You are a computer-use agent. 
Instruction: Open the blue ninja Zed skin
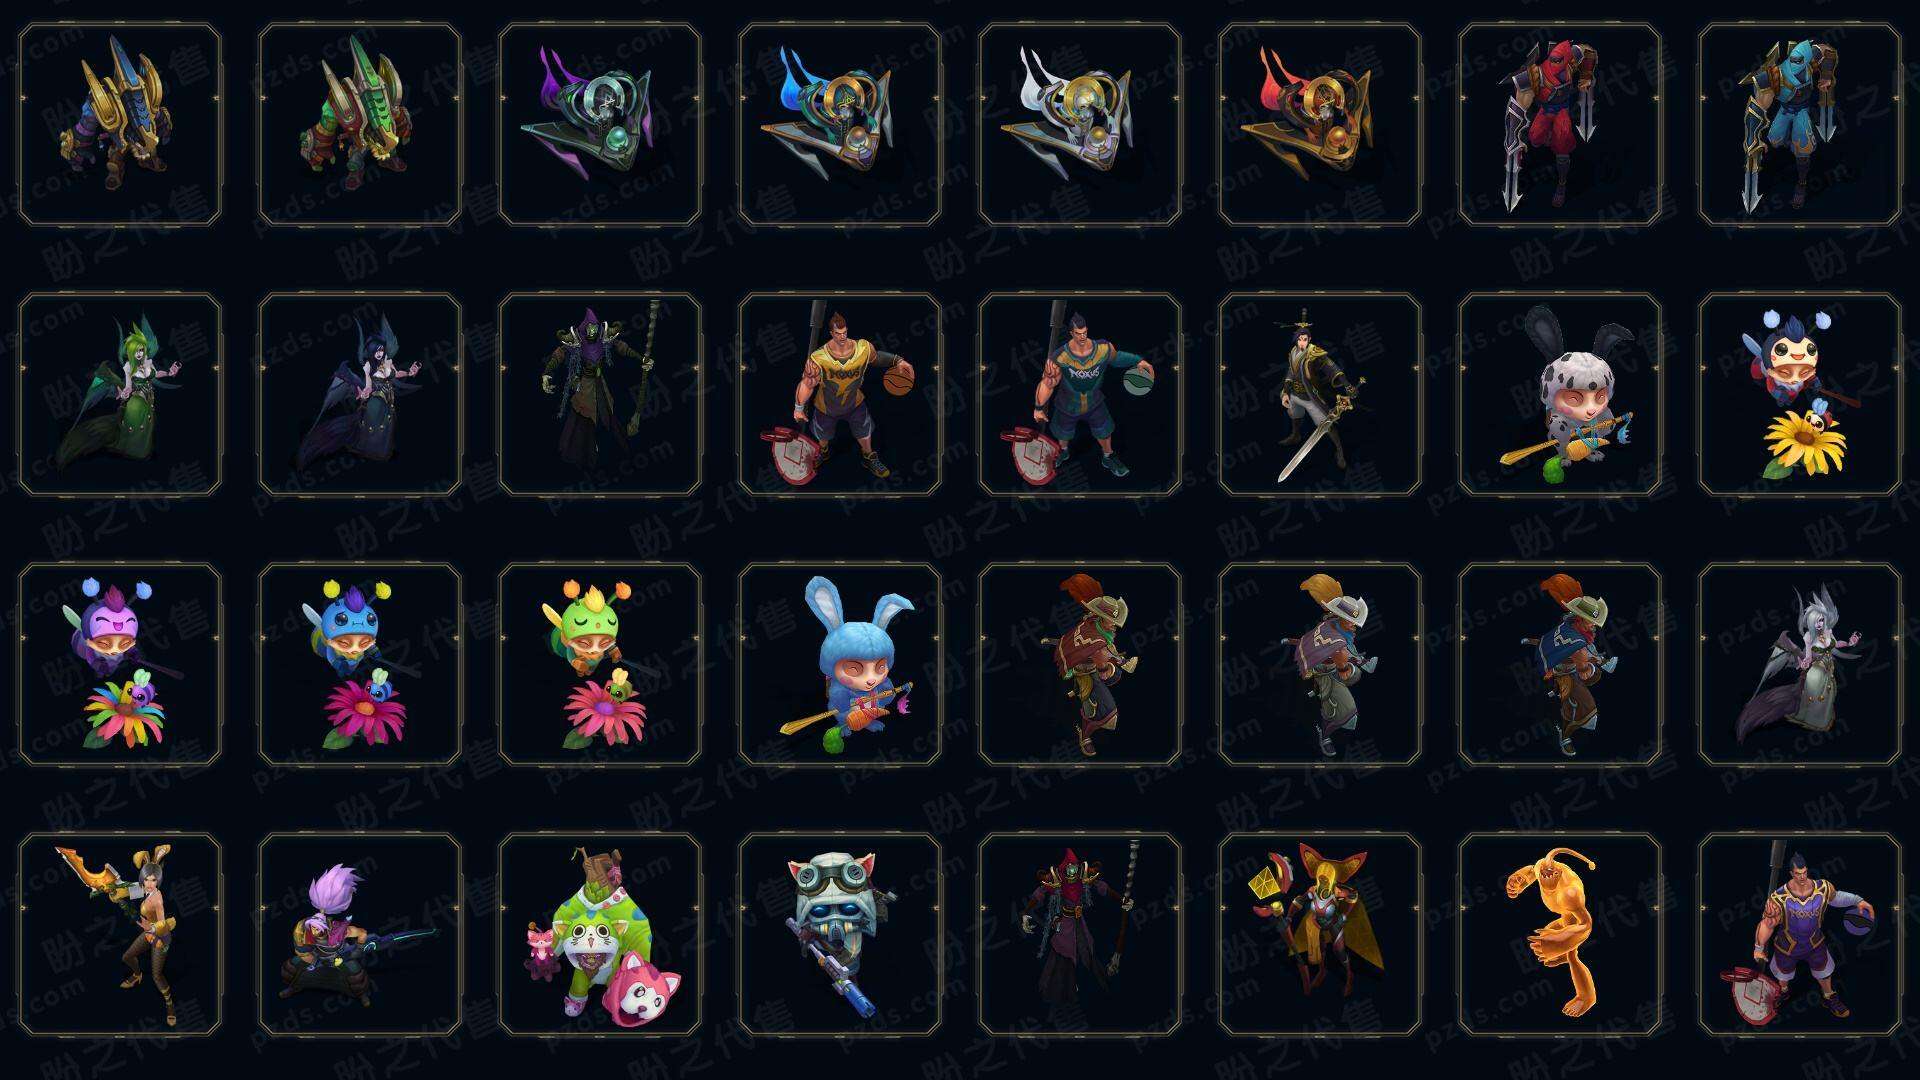pos(1800,124)
